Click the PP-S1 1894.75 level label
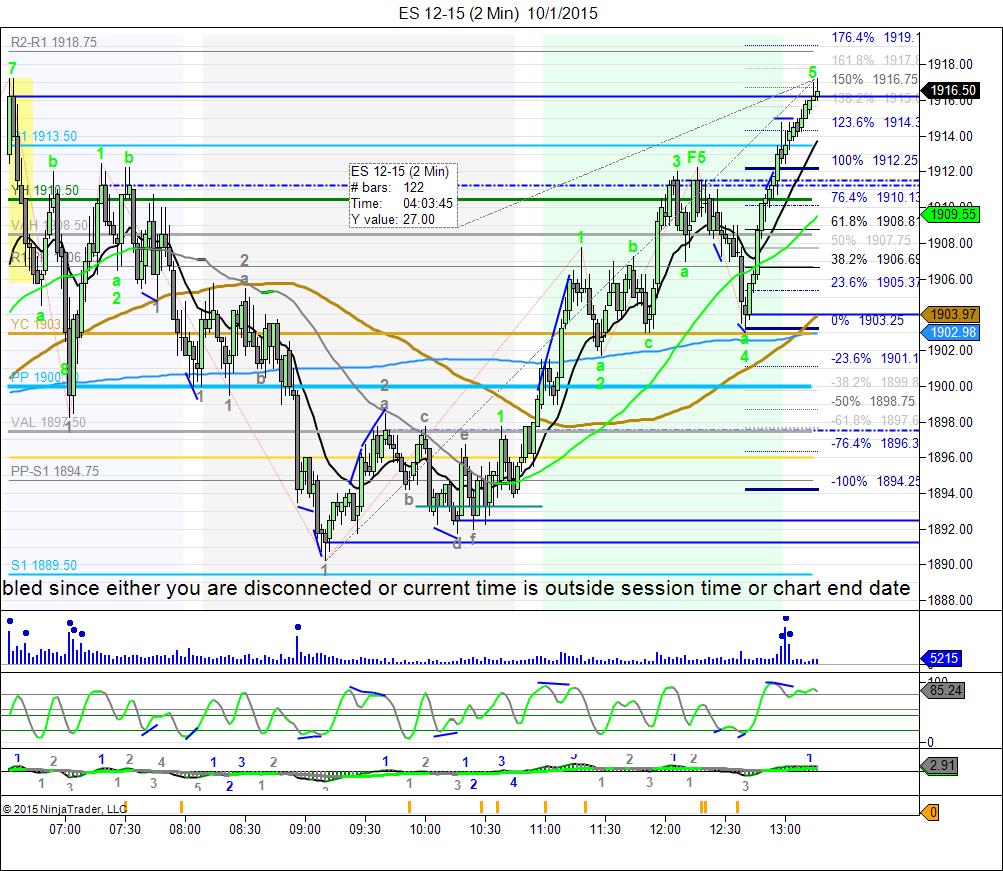 coord(54,471)
